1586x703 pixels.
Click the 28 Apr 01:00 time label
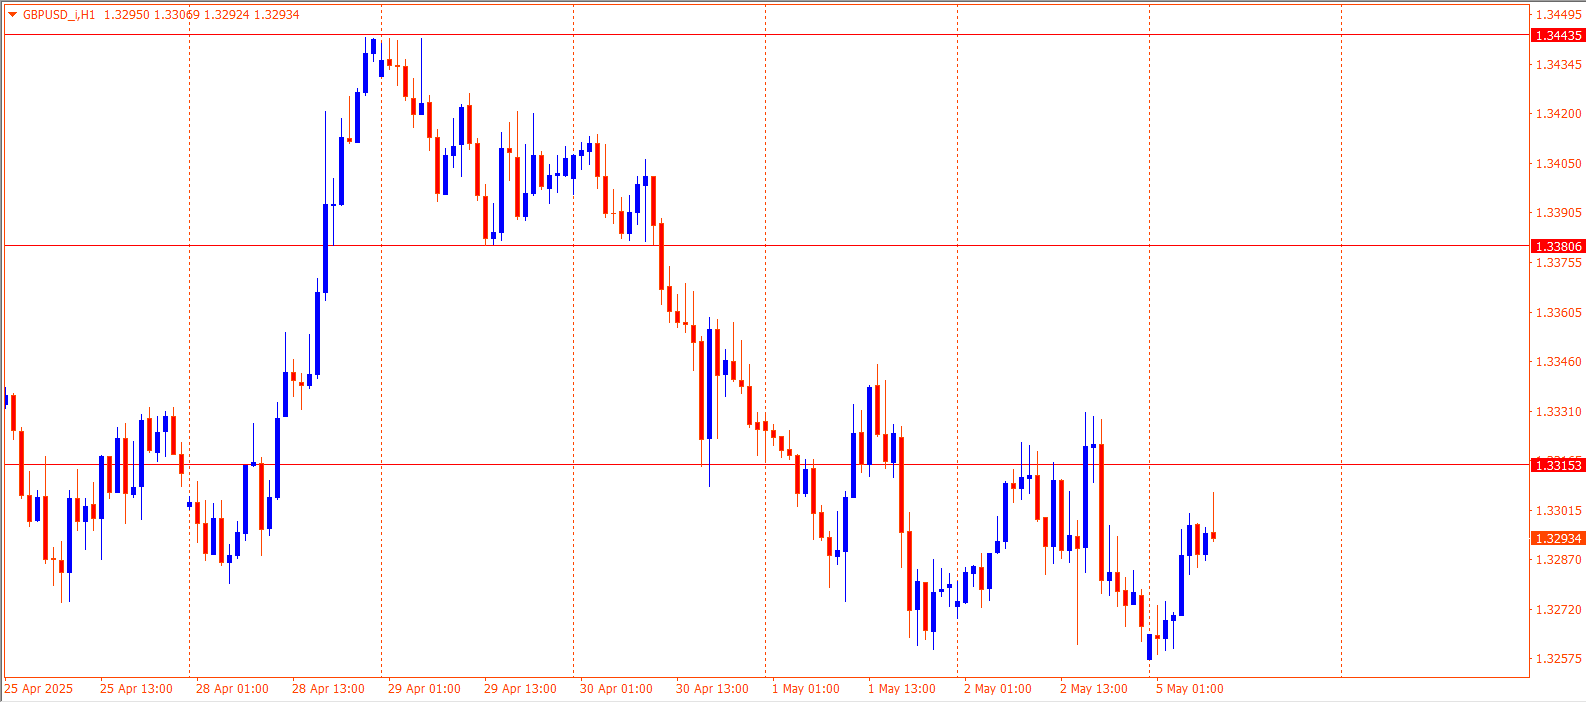[x=232, y=689]
